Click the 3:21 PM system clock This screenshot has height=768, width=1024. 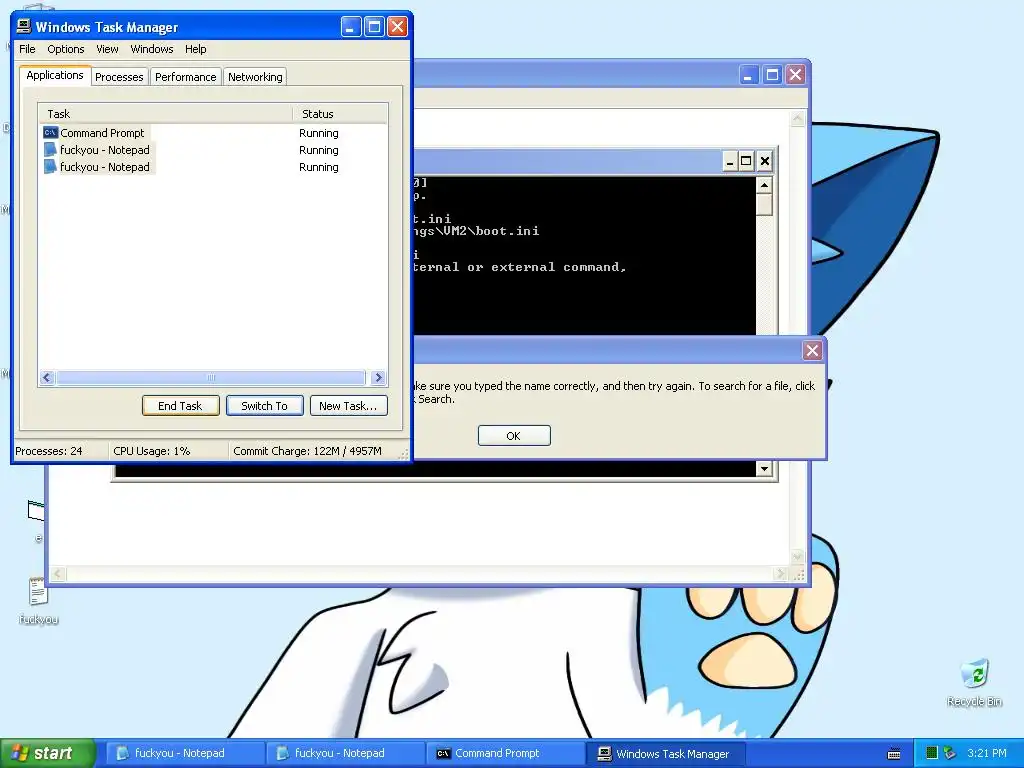point(987,753)
